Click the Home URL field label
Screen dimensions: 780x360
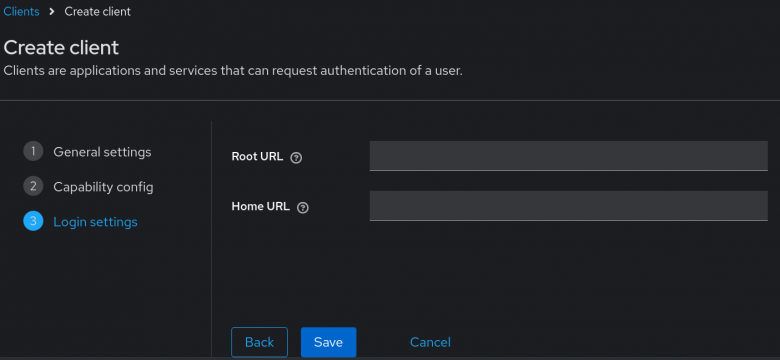(261, 206)
